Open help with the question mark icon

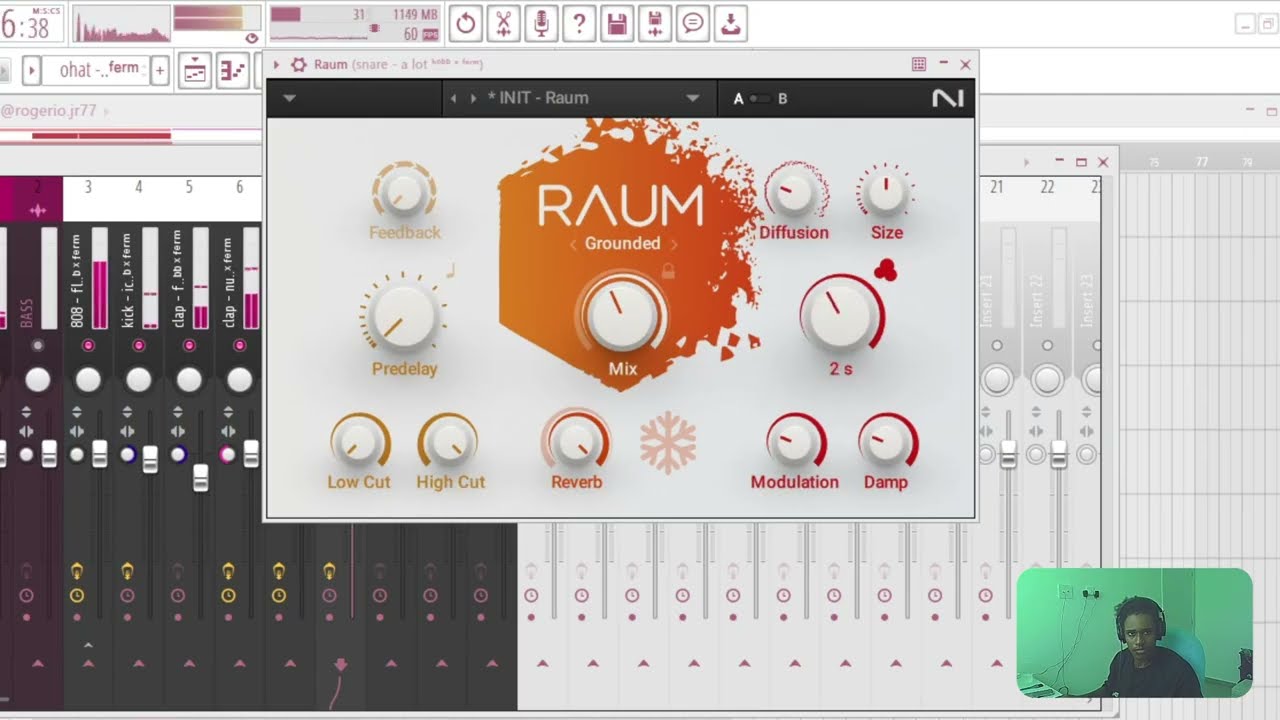coord(579,23)
